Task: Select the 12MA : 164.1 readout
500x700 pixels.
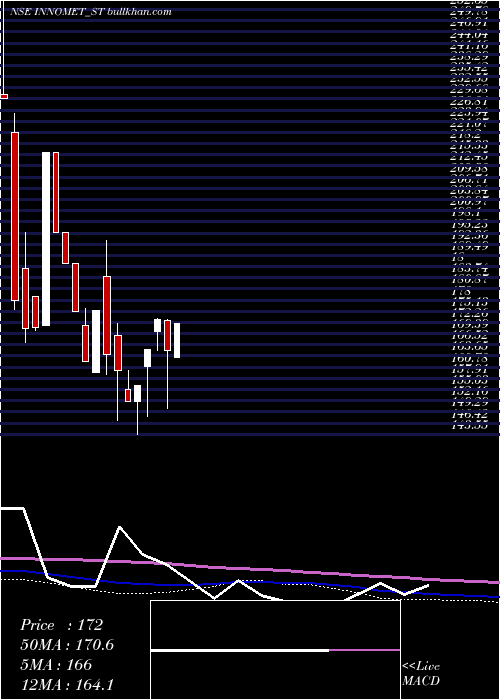Action: (x=67, y=685)
